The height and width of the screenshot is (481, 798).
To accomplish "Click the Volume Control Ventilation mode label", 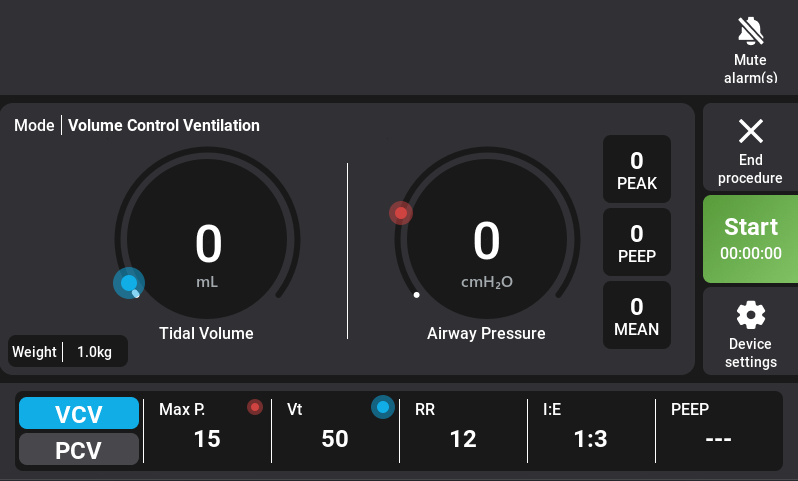I will (x=164, y=126).
